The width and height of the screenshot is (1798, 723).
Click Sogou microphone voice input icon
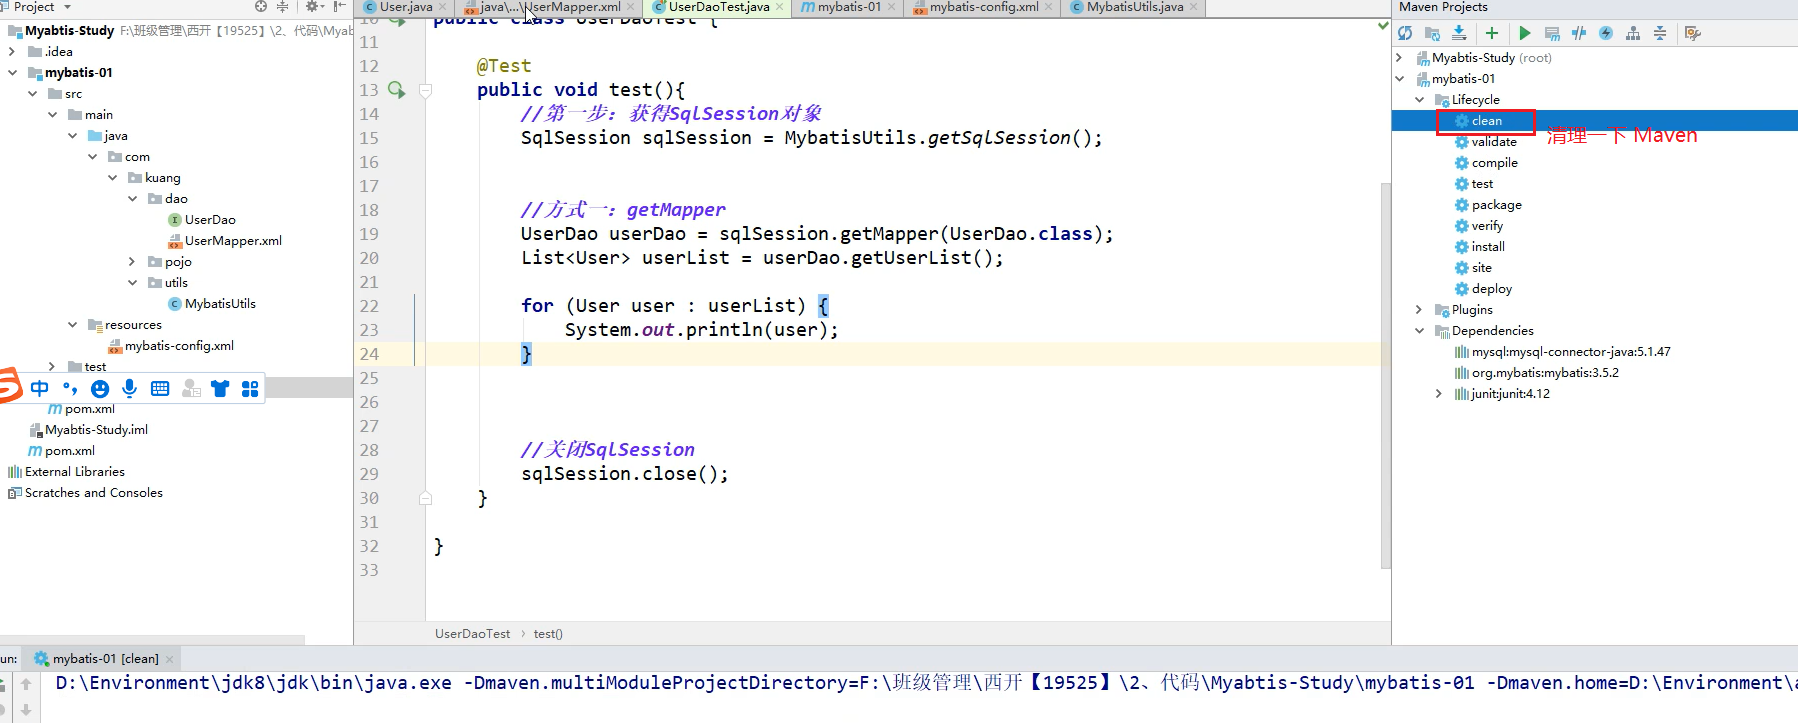(x=129, y=388)
